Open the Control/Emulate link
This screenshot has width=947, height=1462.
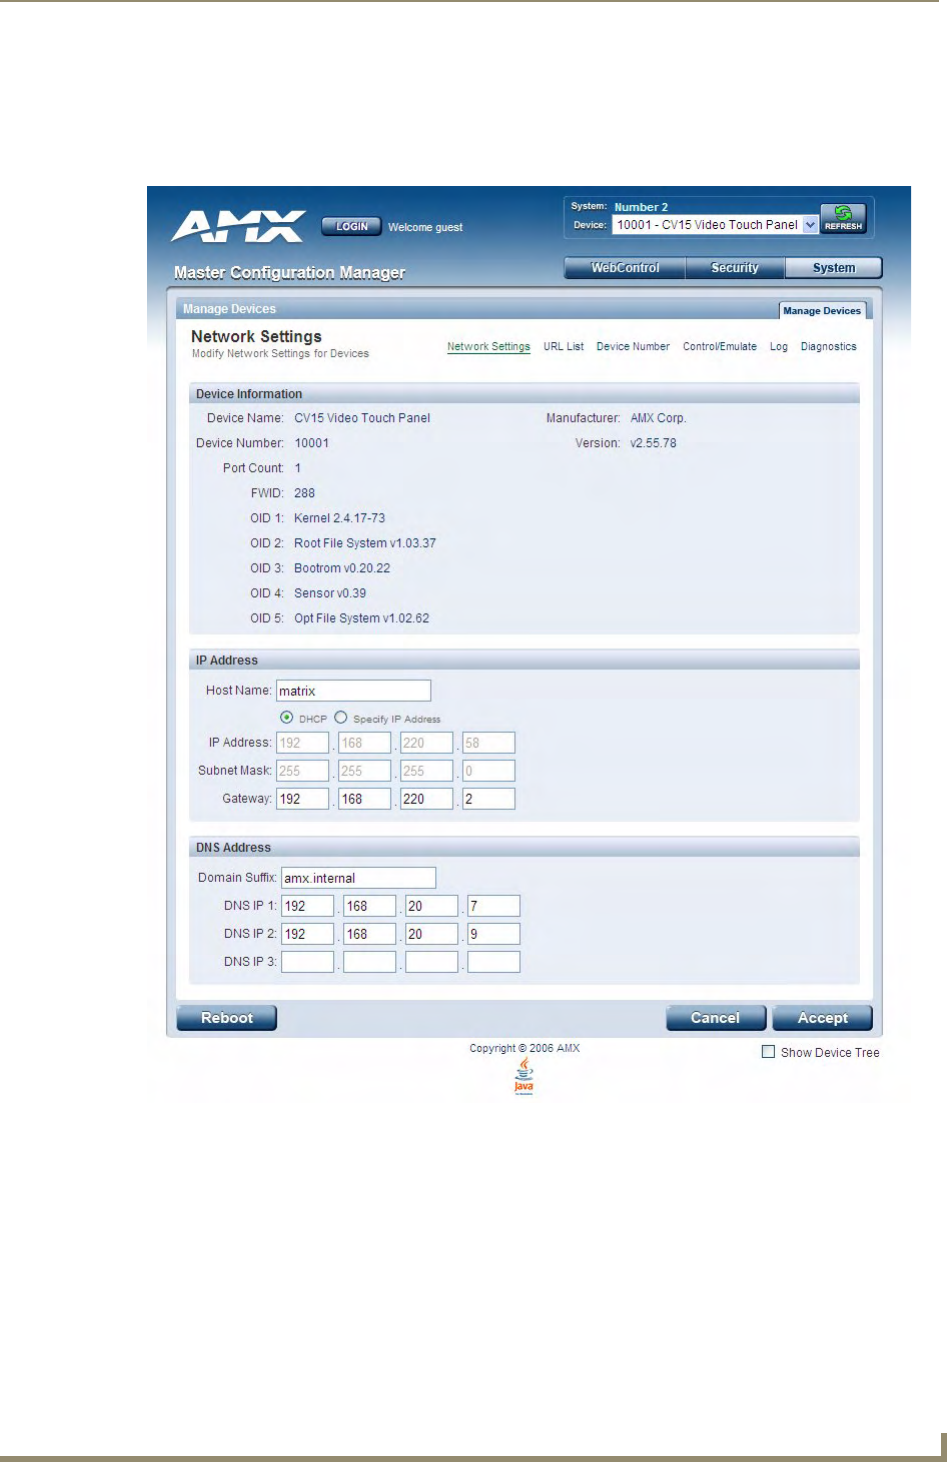click(720, 347)
